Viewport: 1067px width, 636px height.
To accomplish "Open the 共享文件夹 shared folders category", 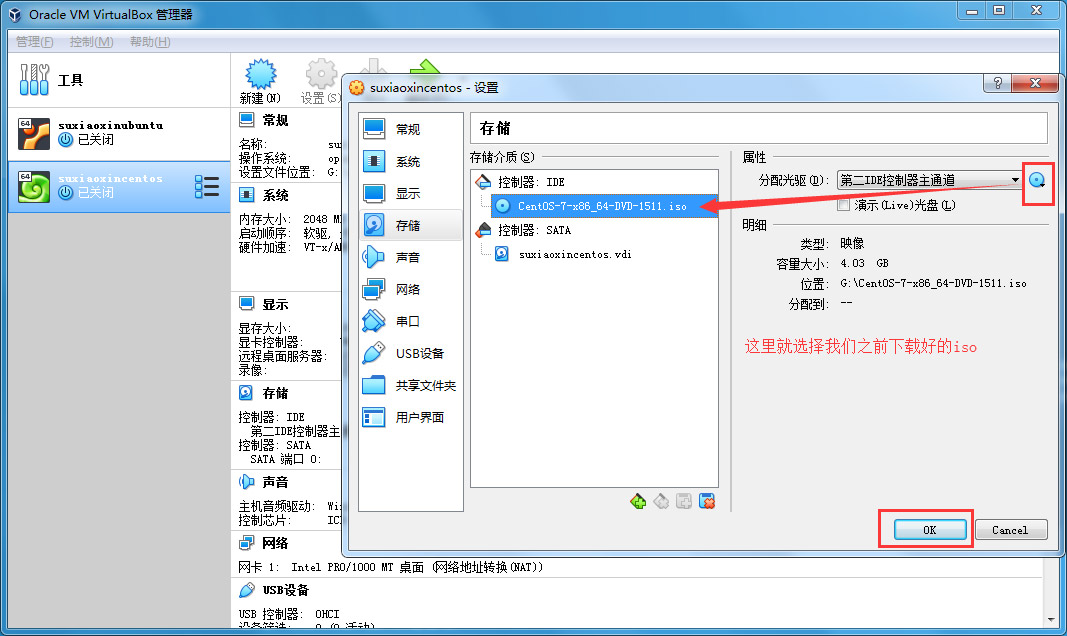I will (410, 385).
